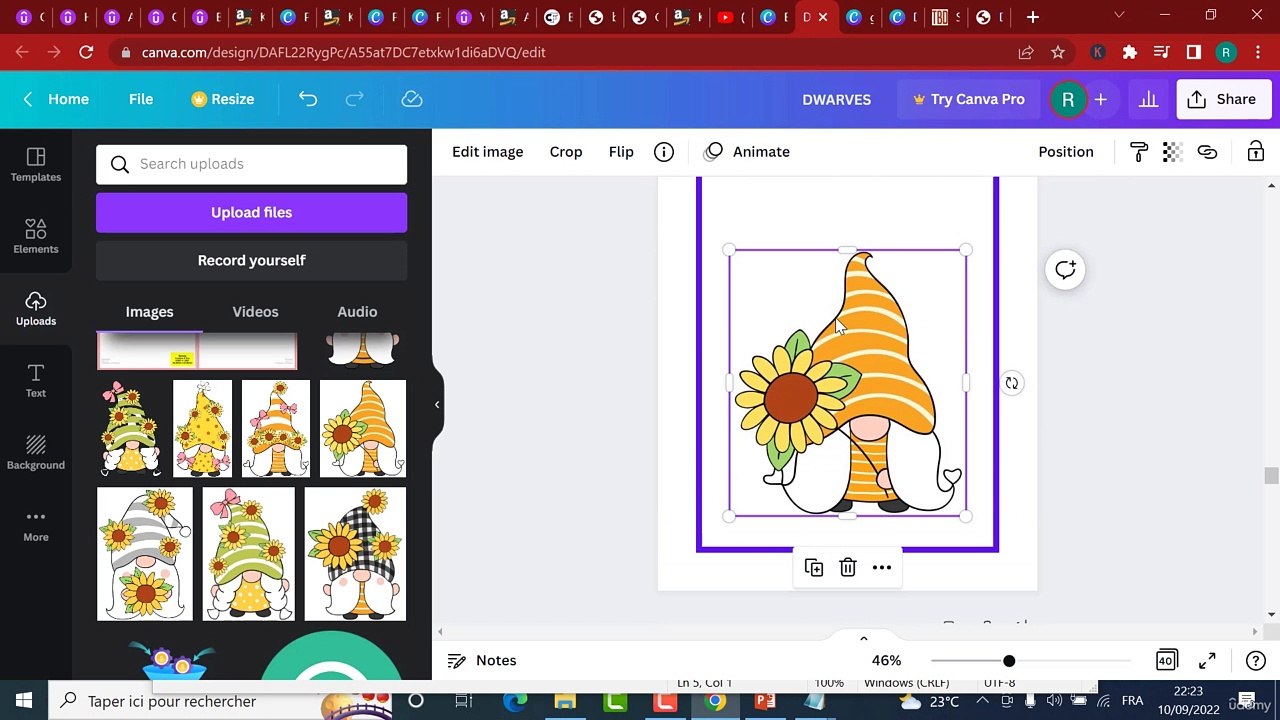Open the Position options
The height and width of the screenshot is (720, 1280).
coord(1066,152)
